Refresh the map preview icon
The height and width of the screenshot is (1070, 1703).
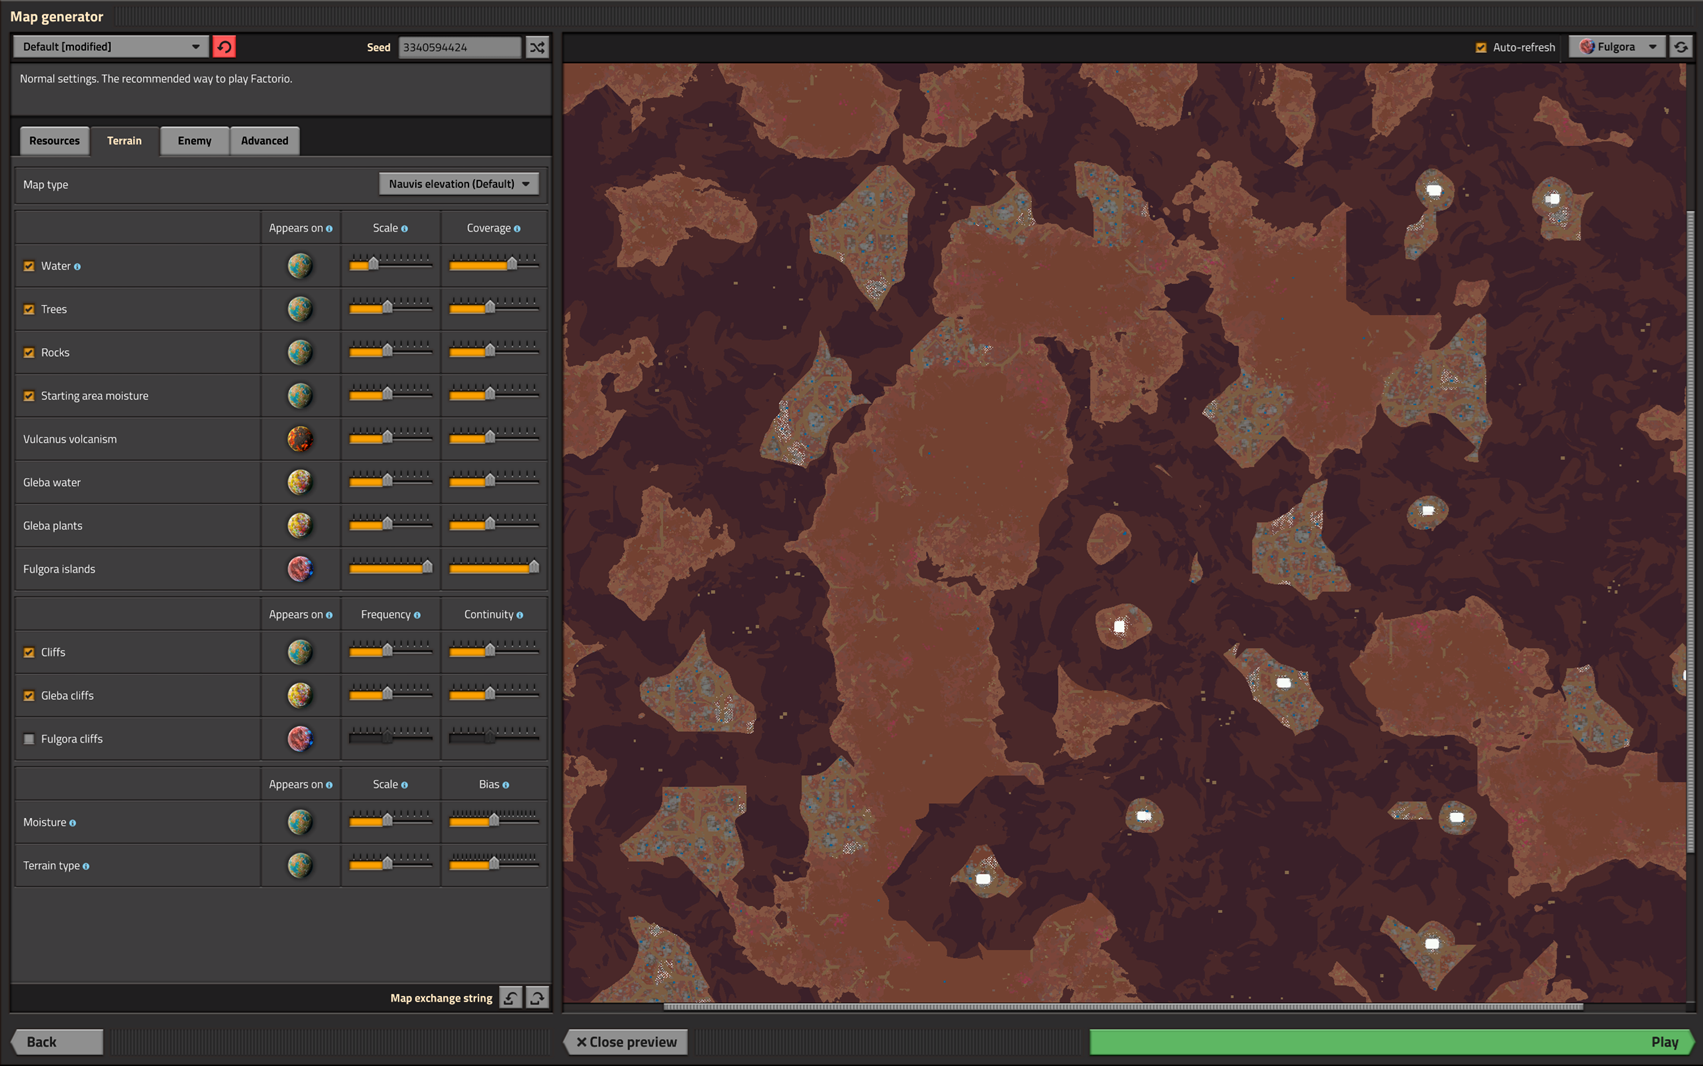coord(1681,47)
